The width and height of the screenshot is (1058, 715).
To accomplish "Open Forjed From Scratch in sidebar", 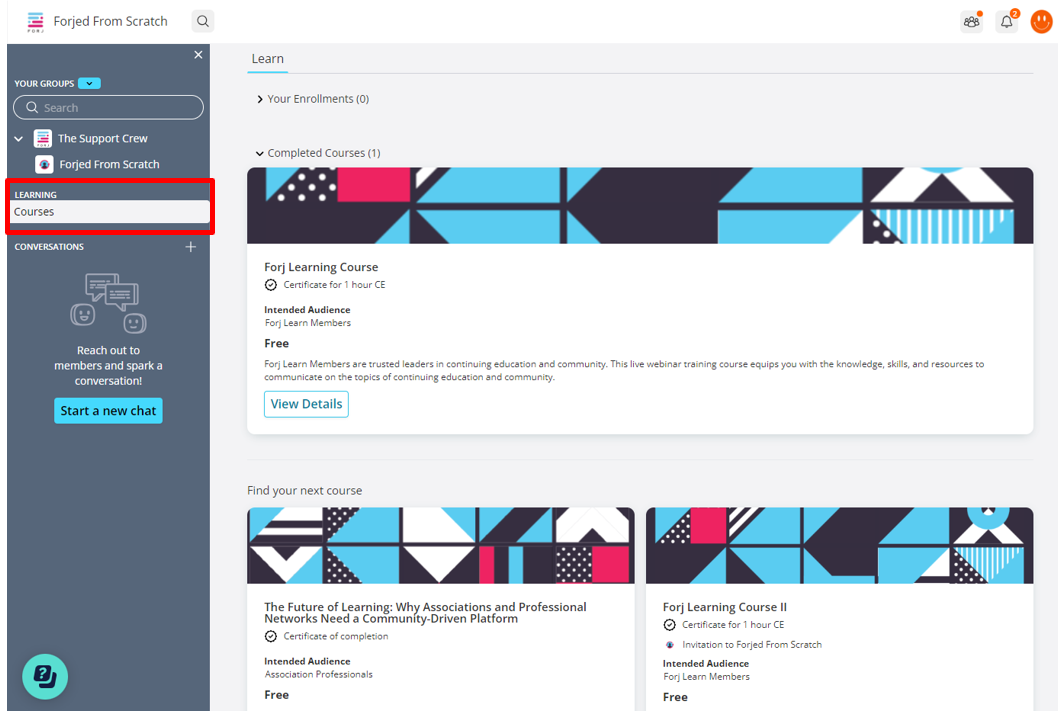I will [109, 165].
